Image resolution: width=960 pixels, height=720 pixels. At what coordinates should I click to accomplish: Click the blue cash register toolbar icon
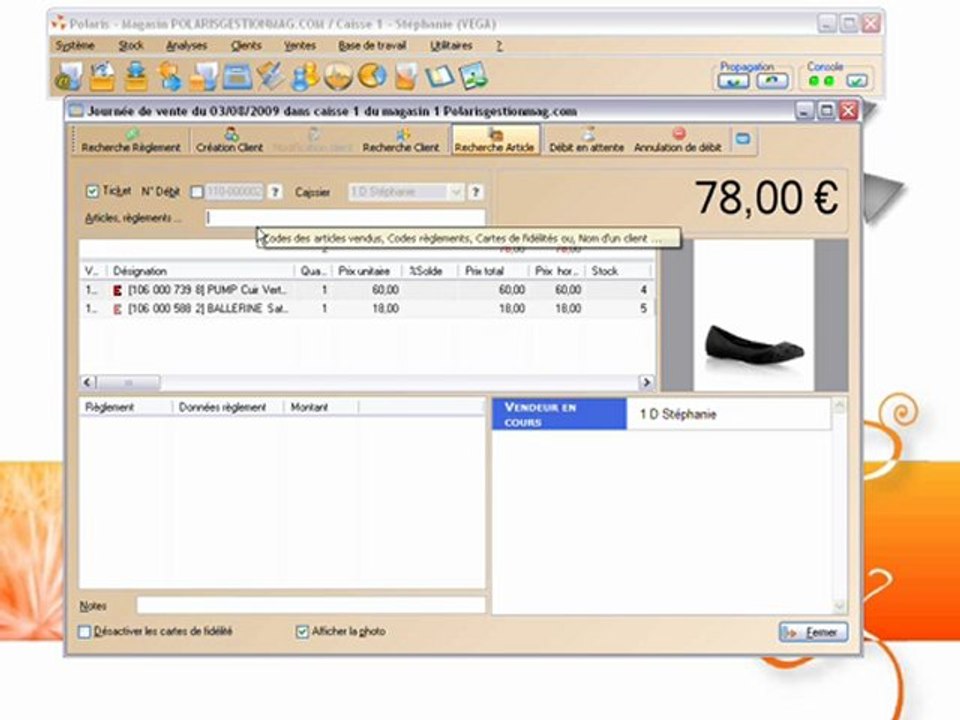pos(238,77)
